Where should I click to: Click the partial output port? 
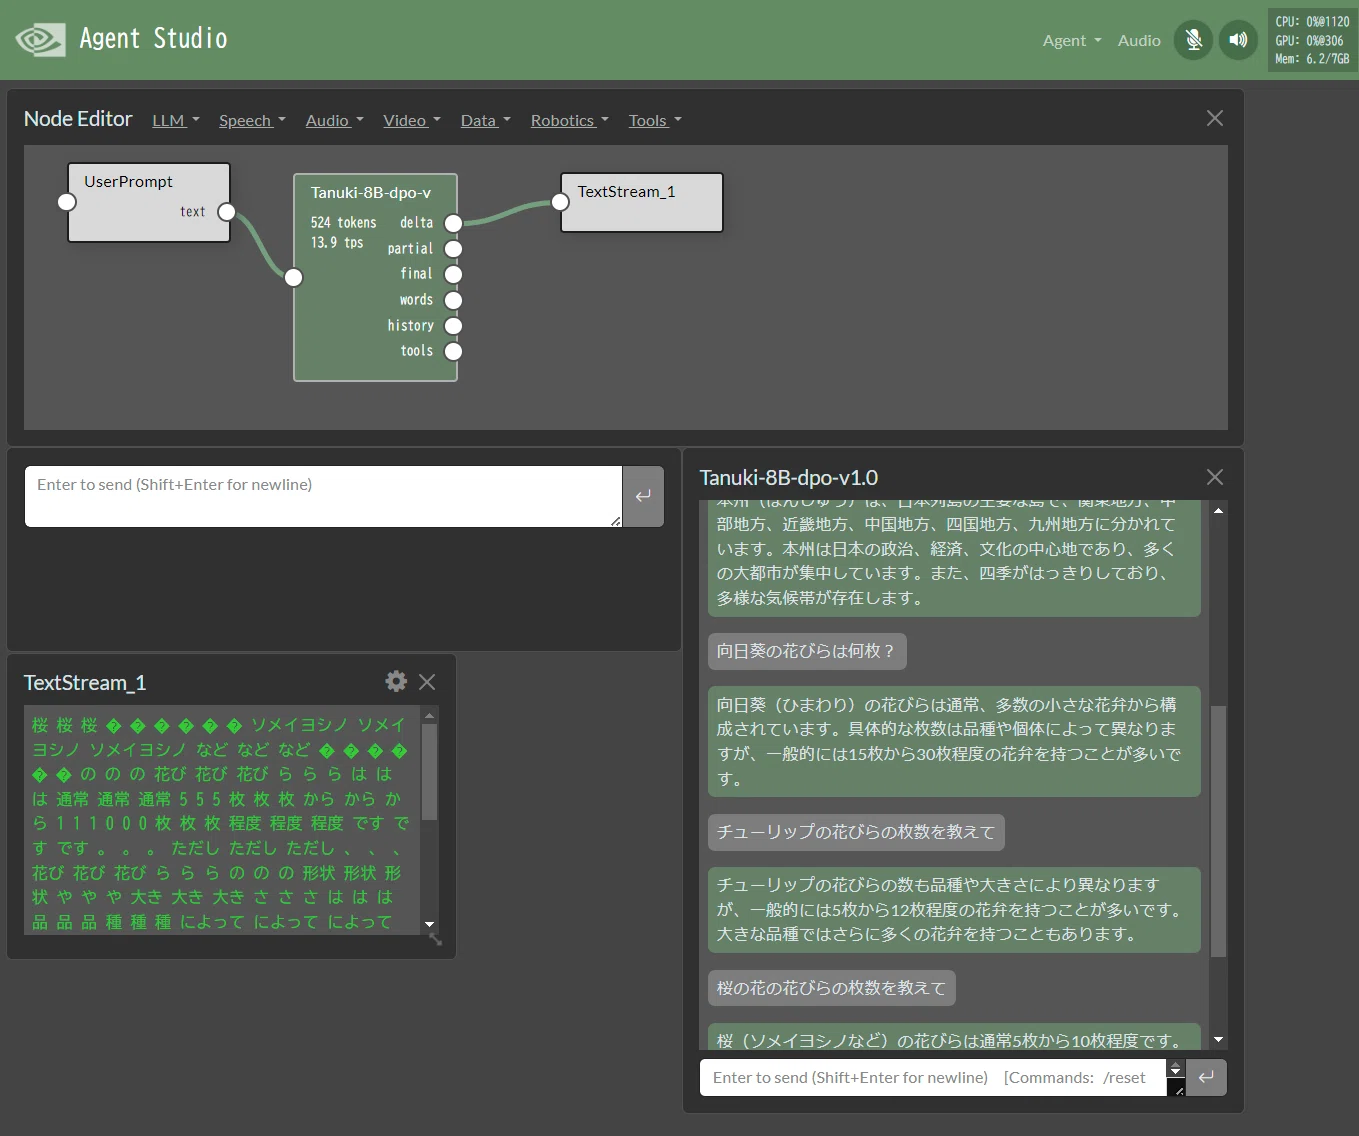pyautogui.click(x=453, y=249)
